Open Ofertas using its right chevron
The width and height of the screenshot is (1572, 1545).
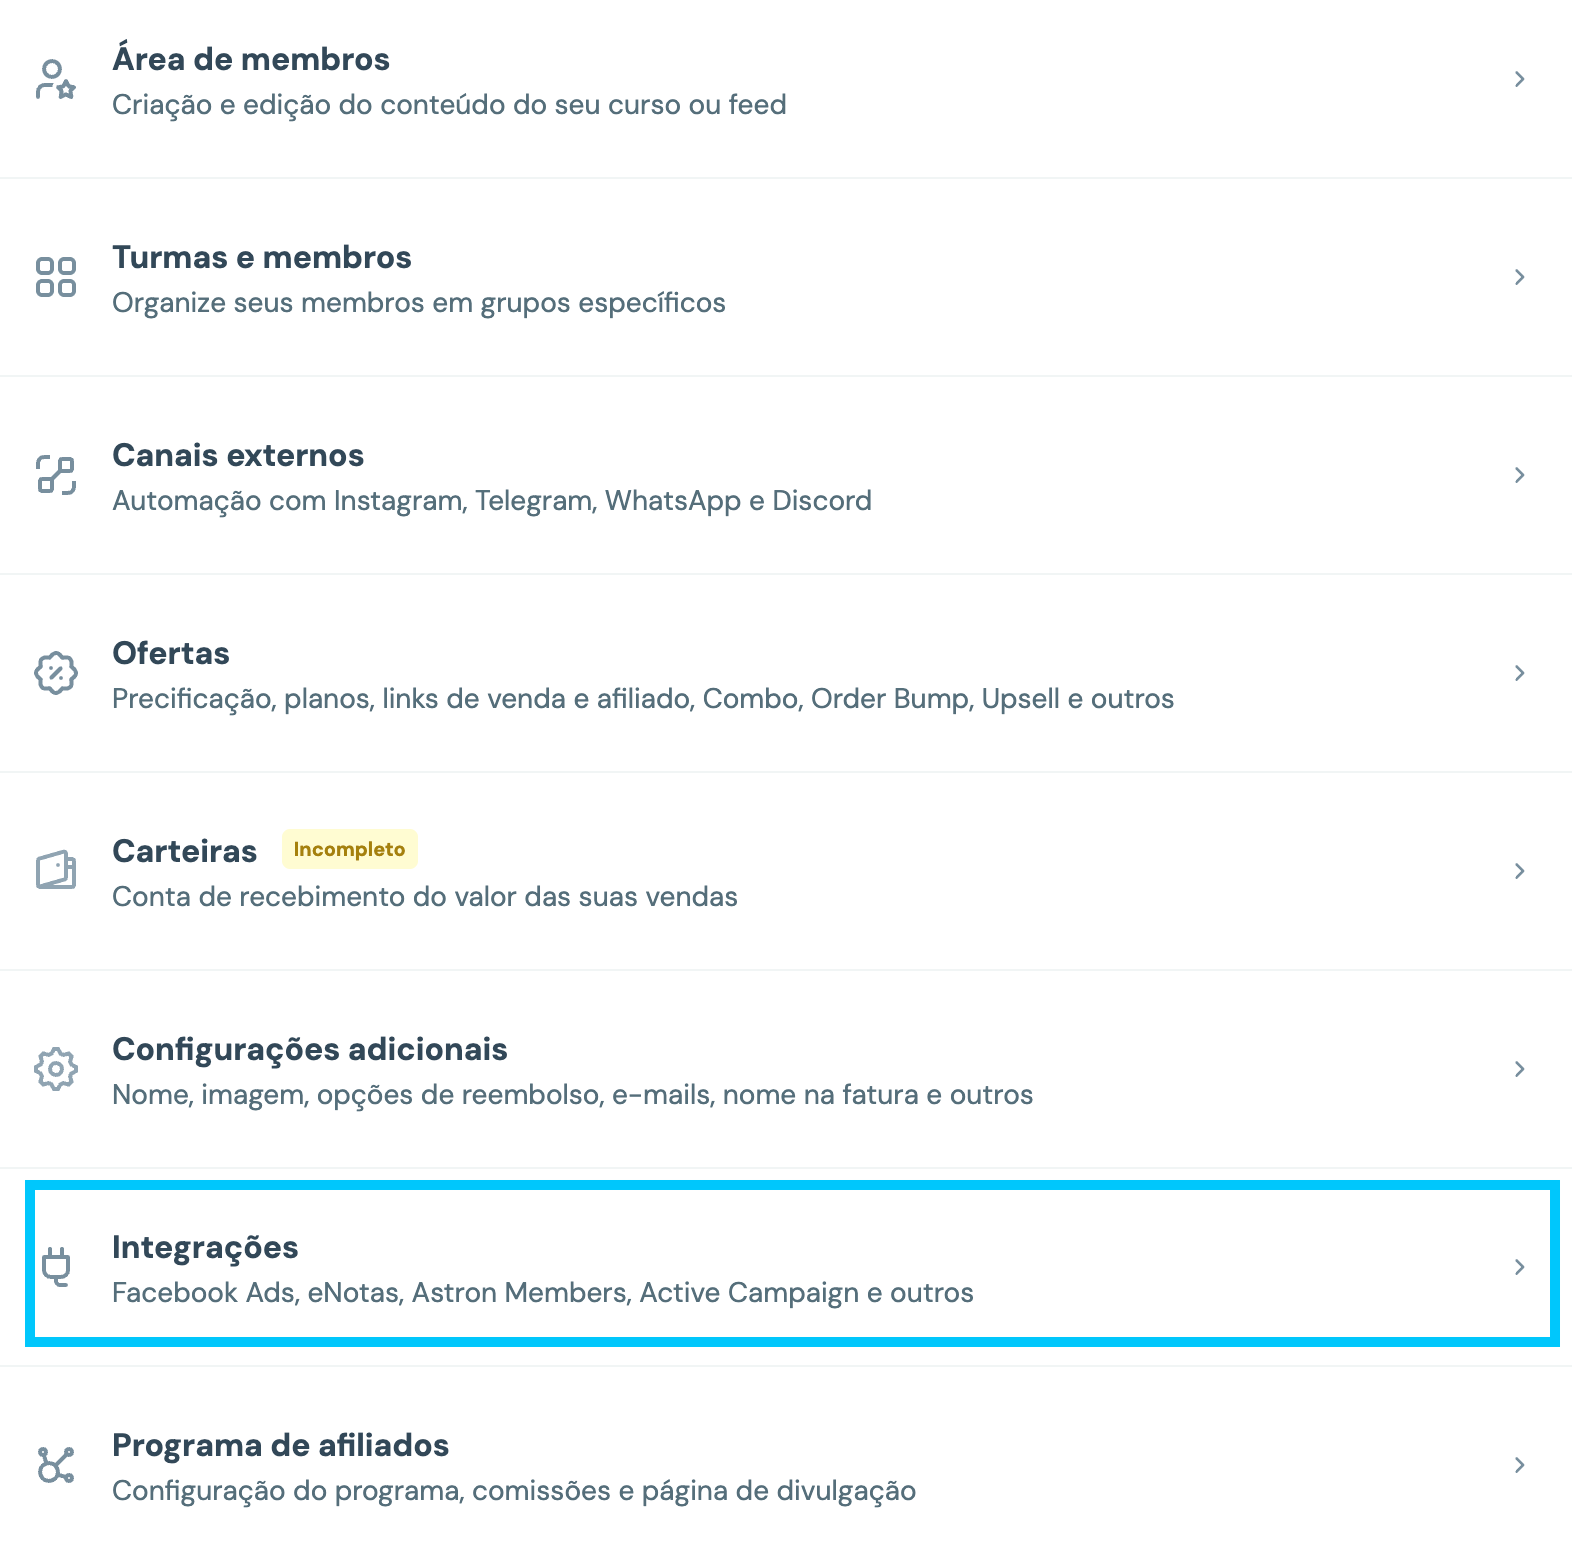coord(1519,673)
